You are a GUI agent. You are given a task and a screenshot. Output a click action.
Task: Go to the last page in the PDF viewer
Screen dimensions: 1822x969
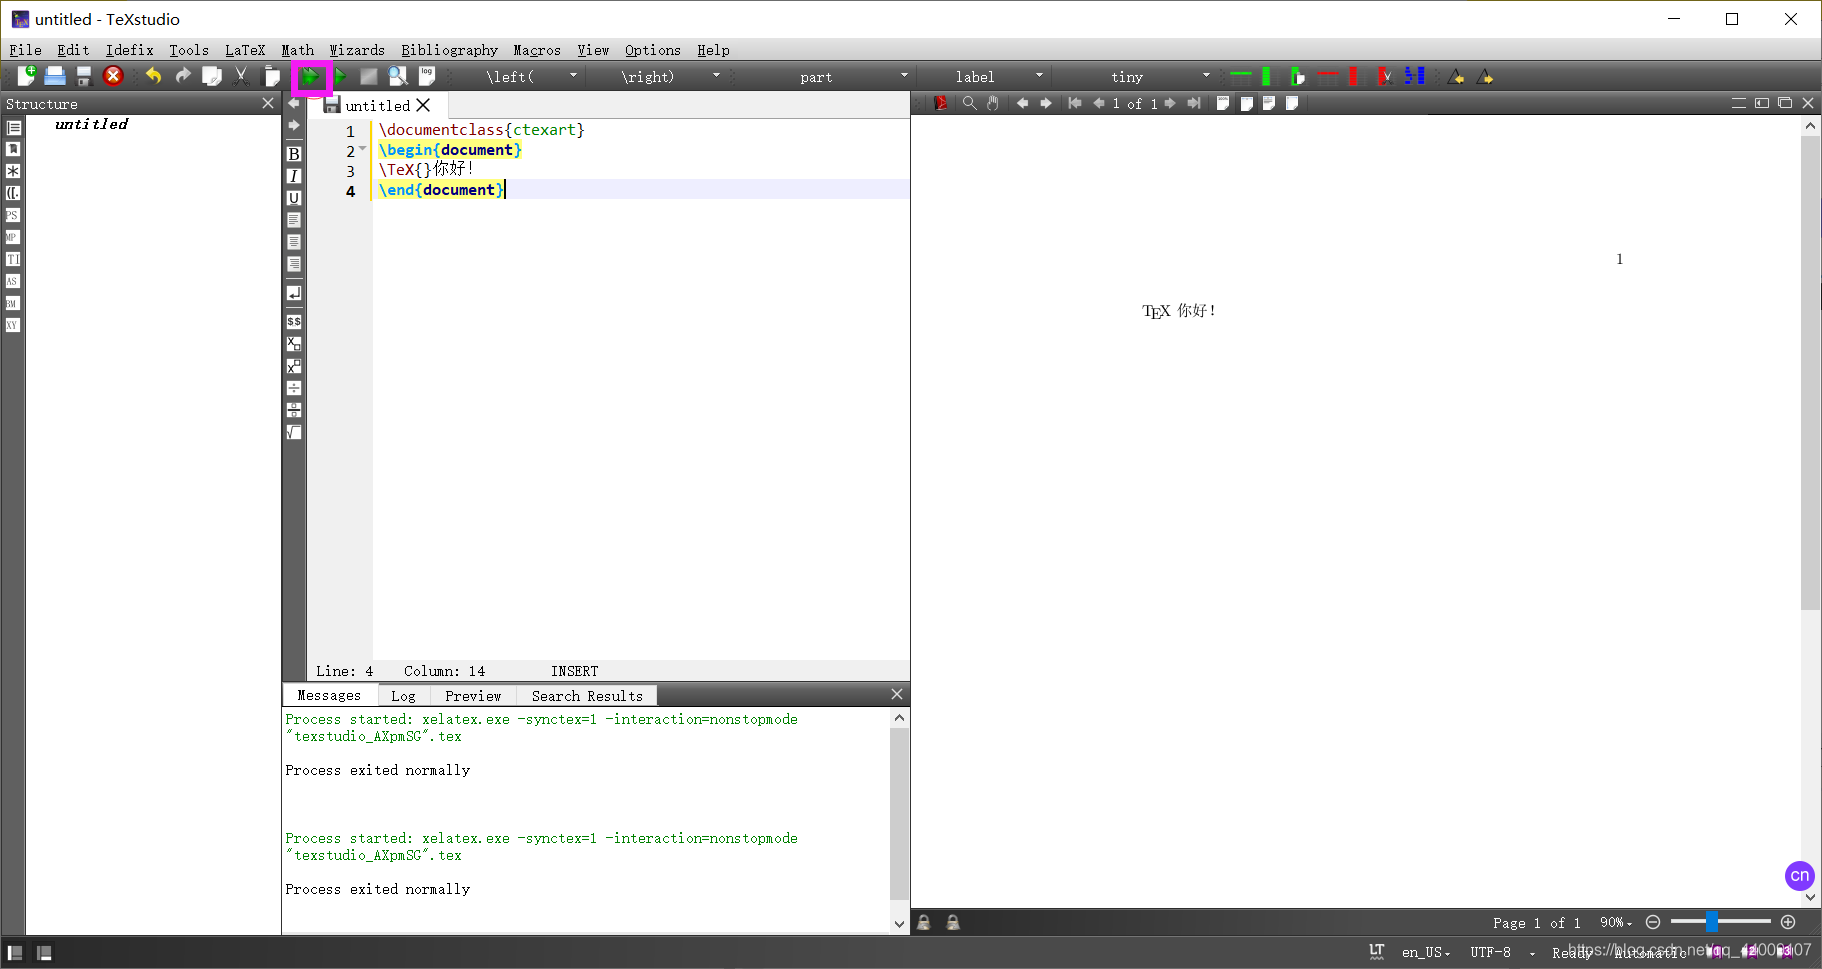1194,103
